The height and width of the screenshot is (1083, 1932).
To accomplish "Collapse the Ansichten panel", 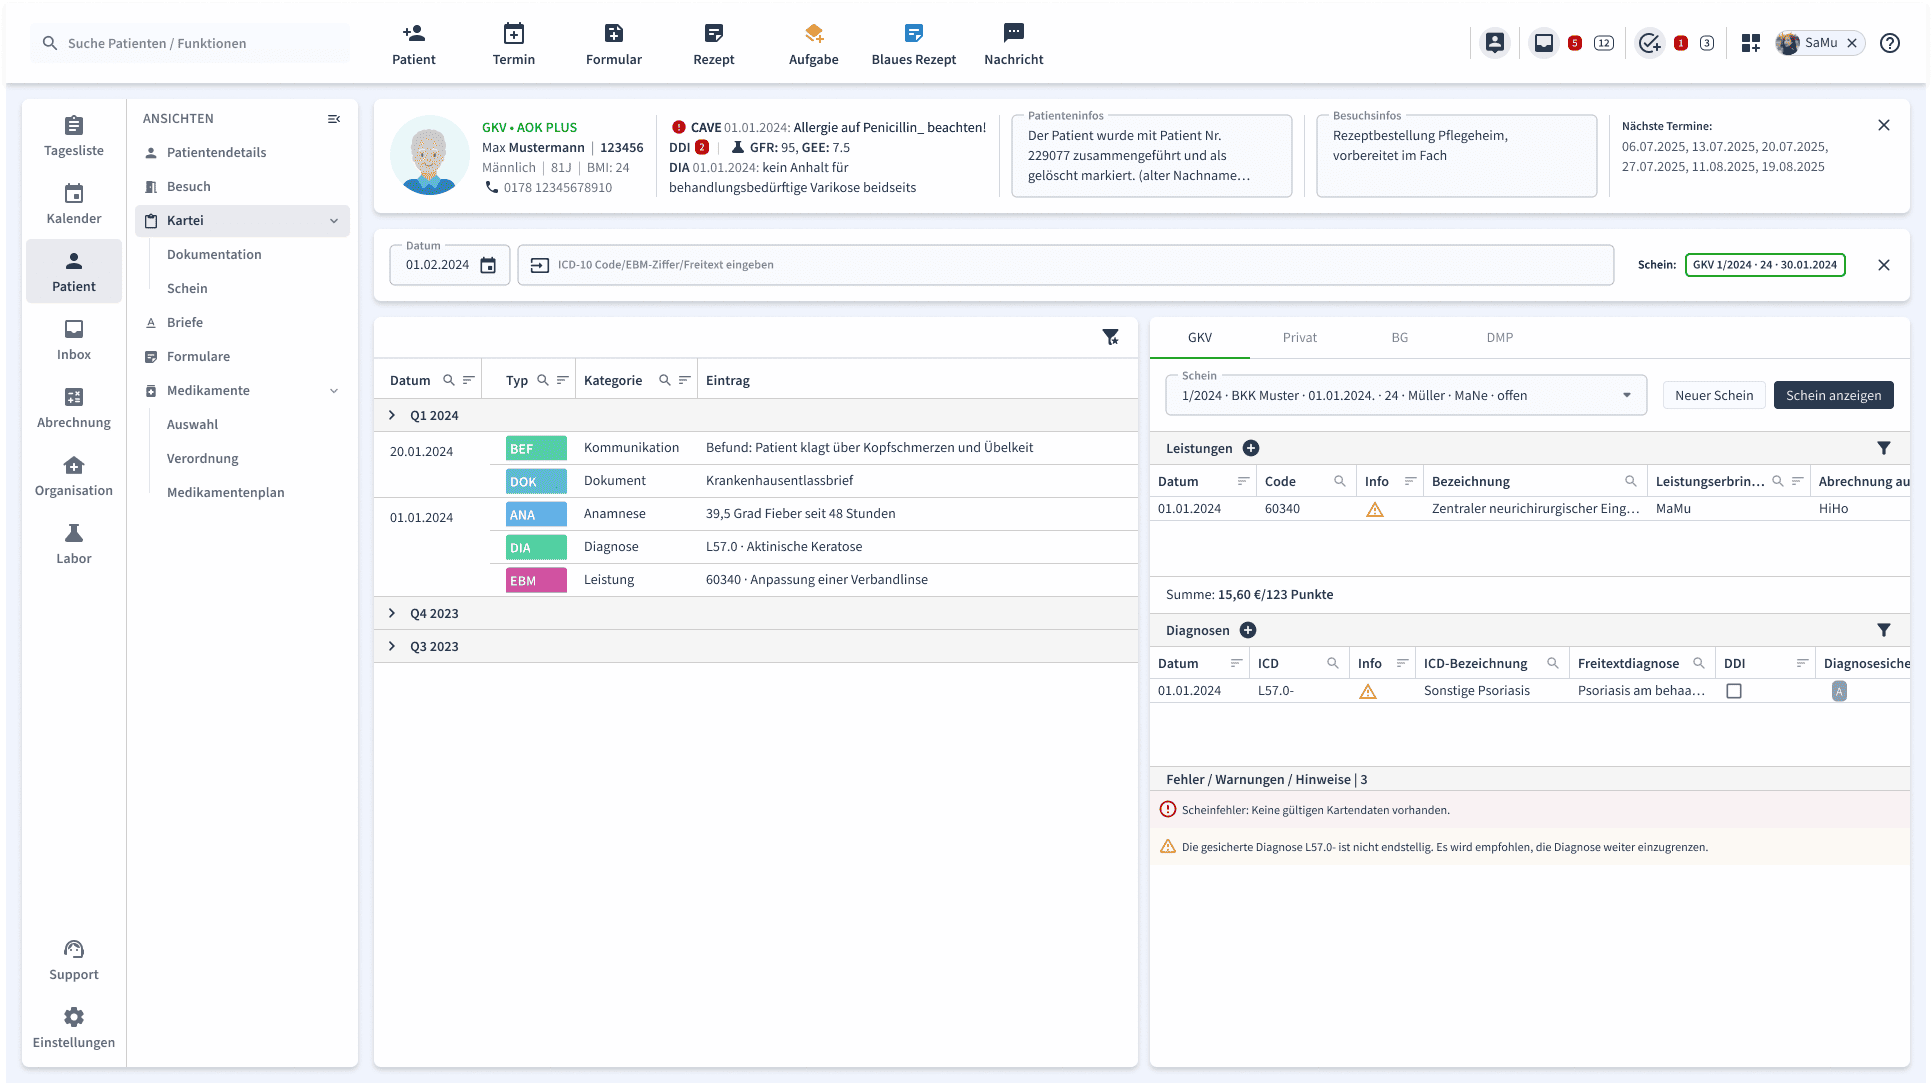I will pos(334,119).
